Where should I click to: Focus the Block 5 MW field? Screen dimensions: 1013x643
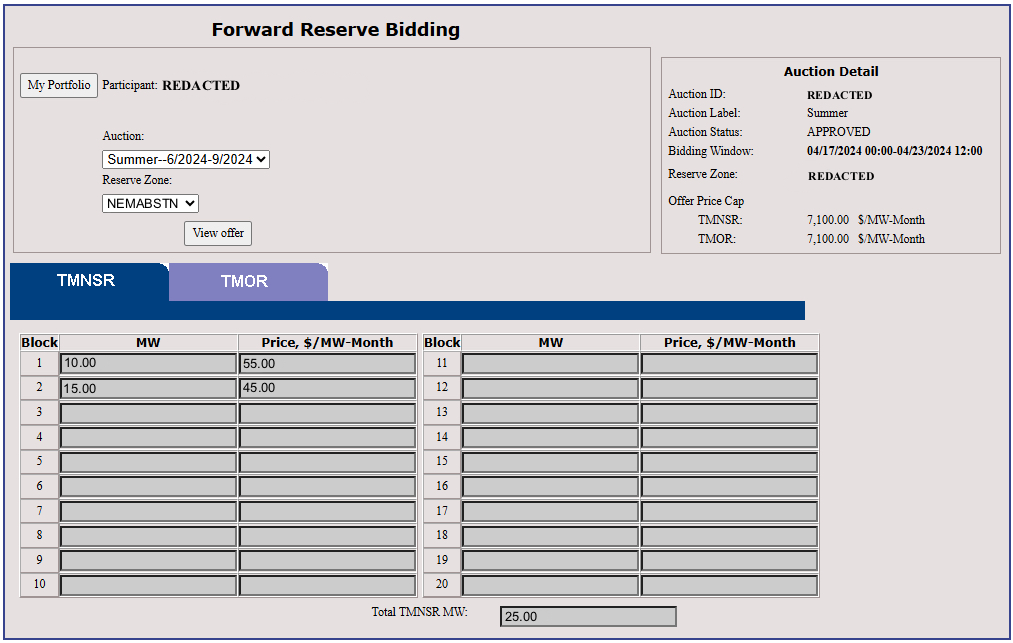click(148, 462)
